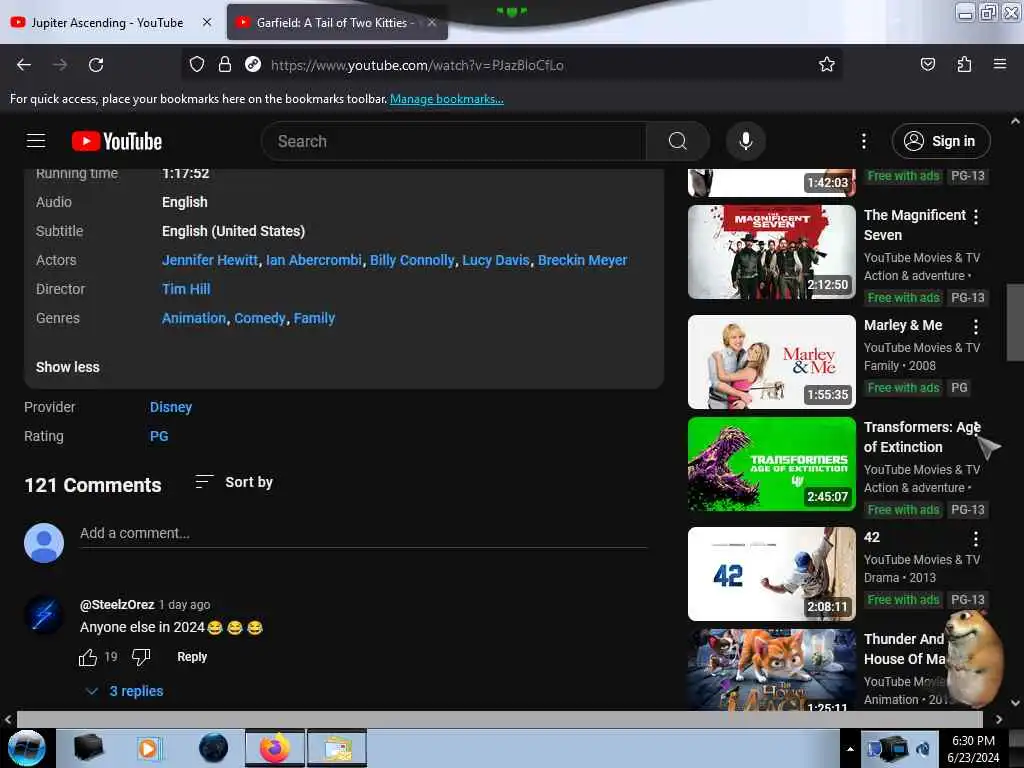The image size is (1024, 768).
Task: Open taskbar clock showing 6:30 PM
Action: (973, 749)
